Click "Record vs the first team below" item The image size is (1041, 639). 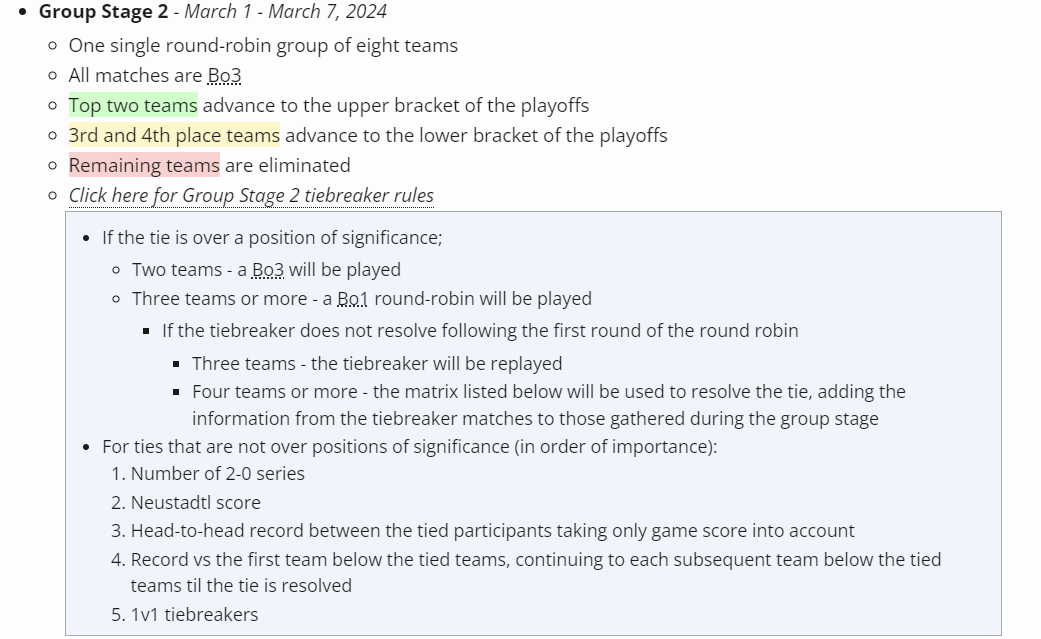click(535, 559)
